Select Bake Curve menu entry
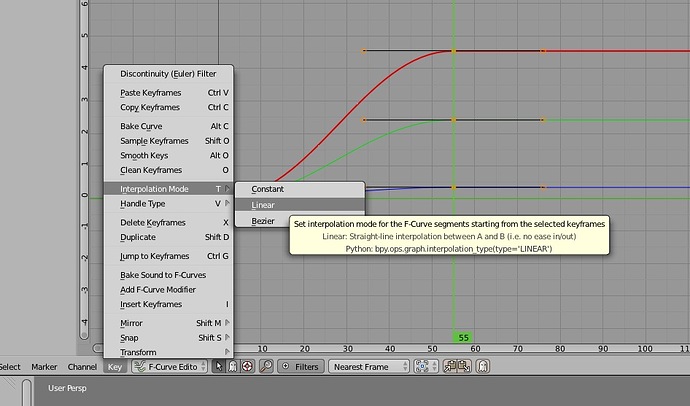The width and height of the screenshot is (690, 406). (168, 126)
